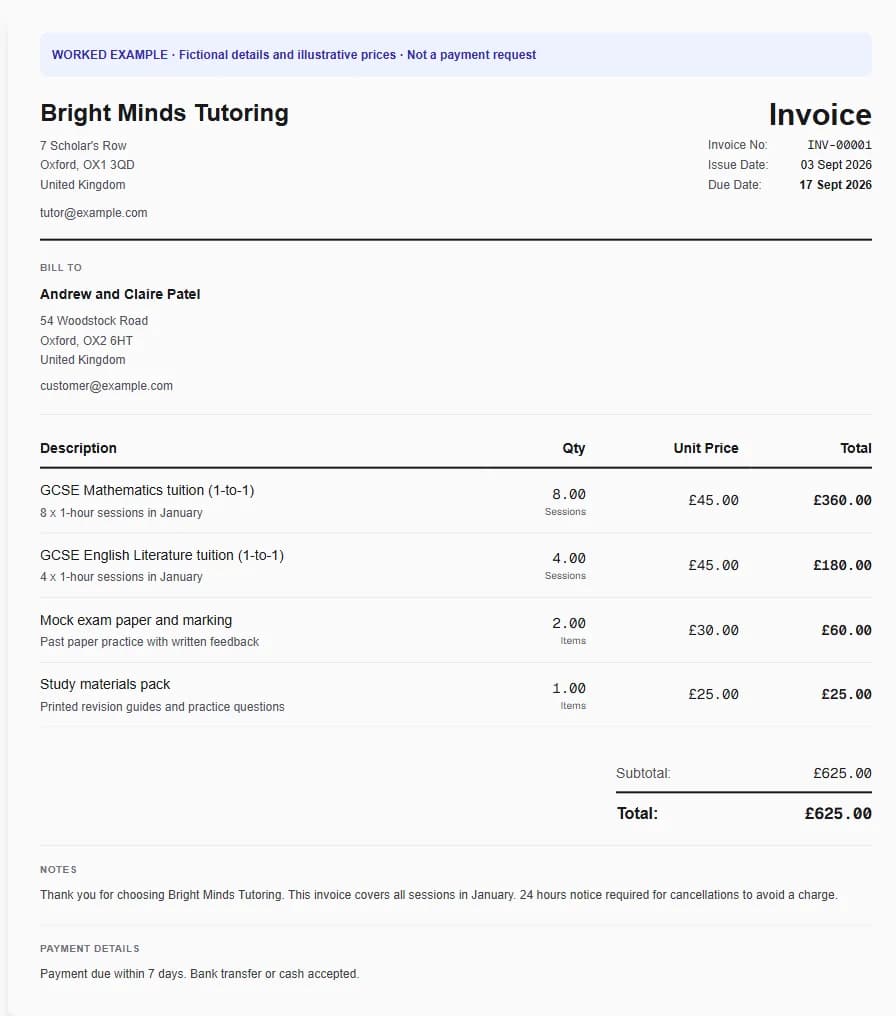
Task: Click 4 x 1-hour sessions in January
Action: tap(121, 577)
